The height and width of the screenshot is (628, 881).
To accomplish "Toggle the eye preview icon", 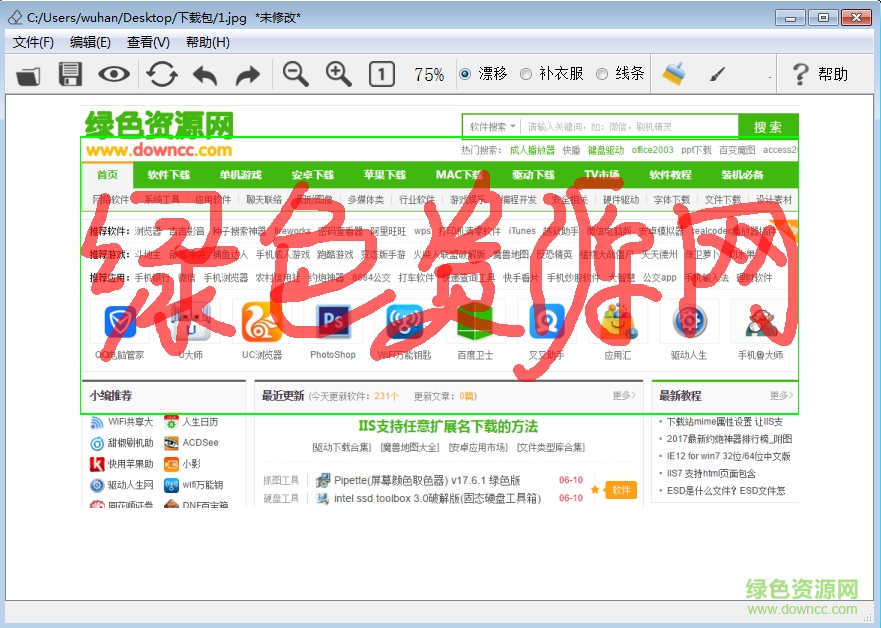I will click(114, 74).
